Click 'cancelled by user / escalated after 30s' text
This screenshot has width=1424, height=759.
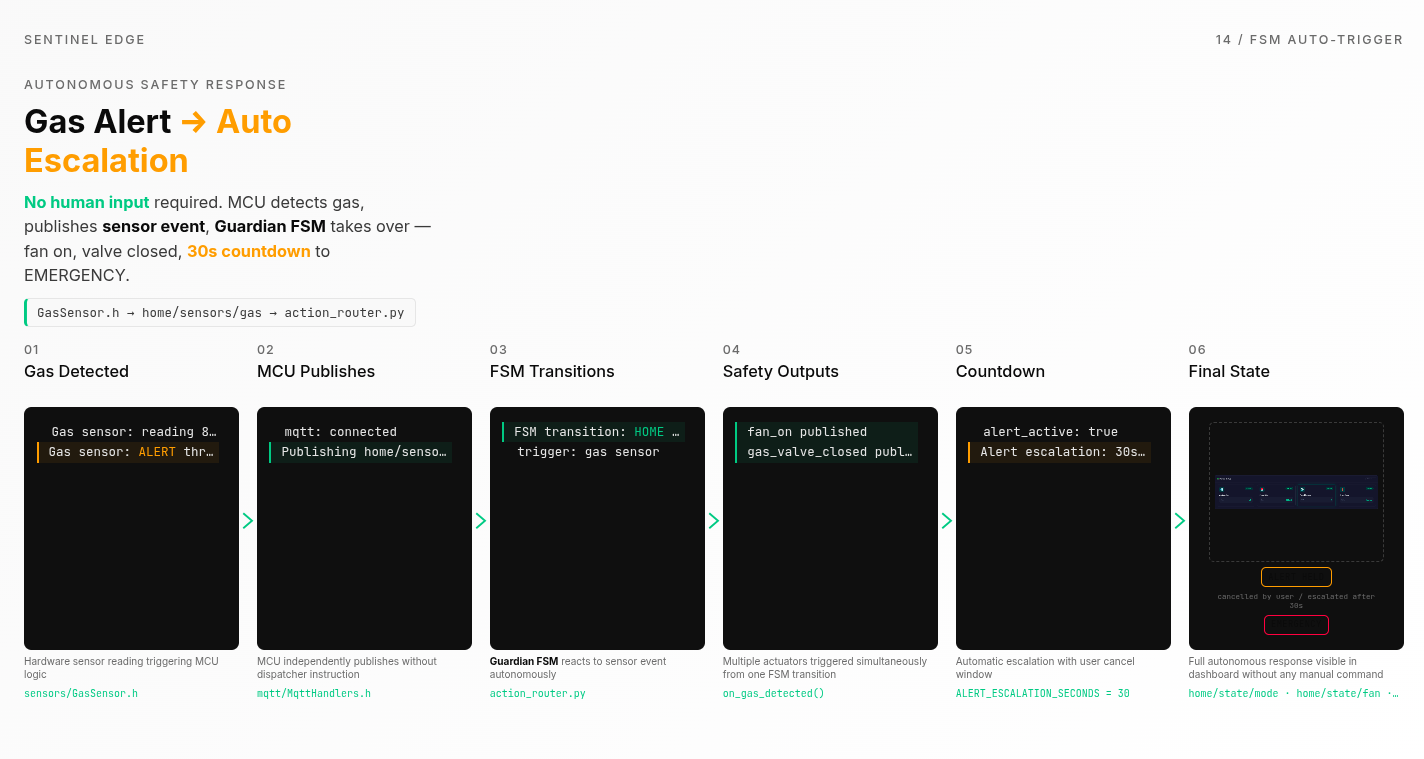pos(1296,601)
